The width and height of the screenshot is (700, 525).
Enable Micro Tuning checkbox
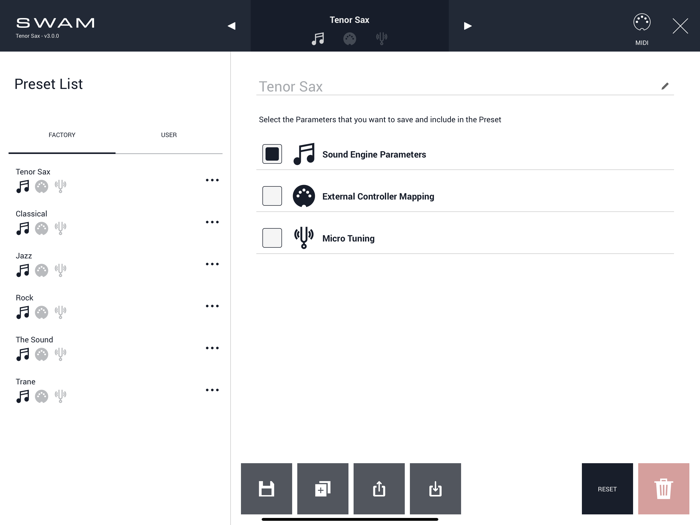click(272, 238)
